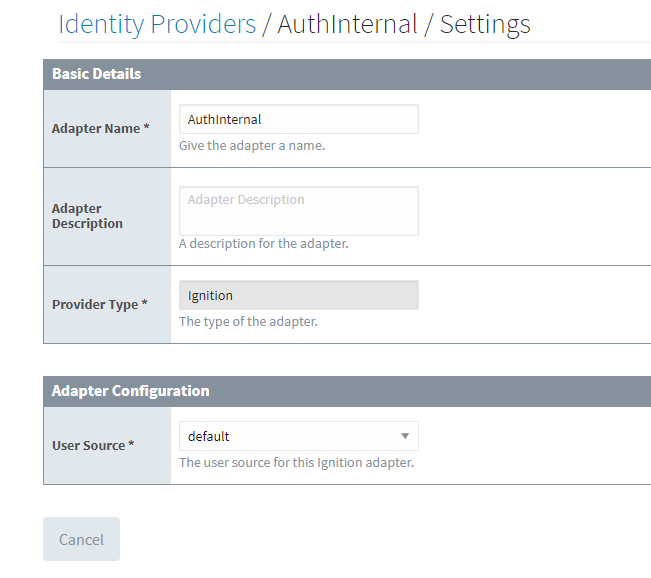Click the greyed-out Ignition provider type field
651x578 pixels.
298,296
